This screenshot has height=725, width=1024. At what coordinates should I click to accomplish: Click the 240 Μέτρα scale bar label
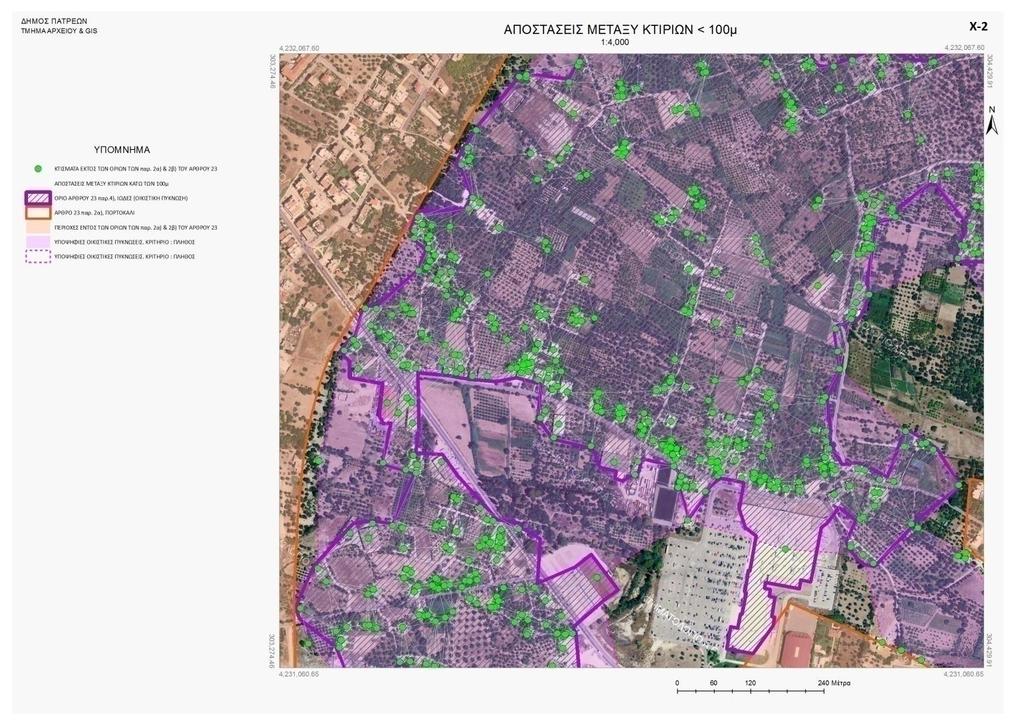[834, 683]
